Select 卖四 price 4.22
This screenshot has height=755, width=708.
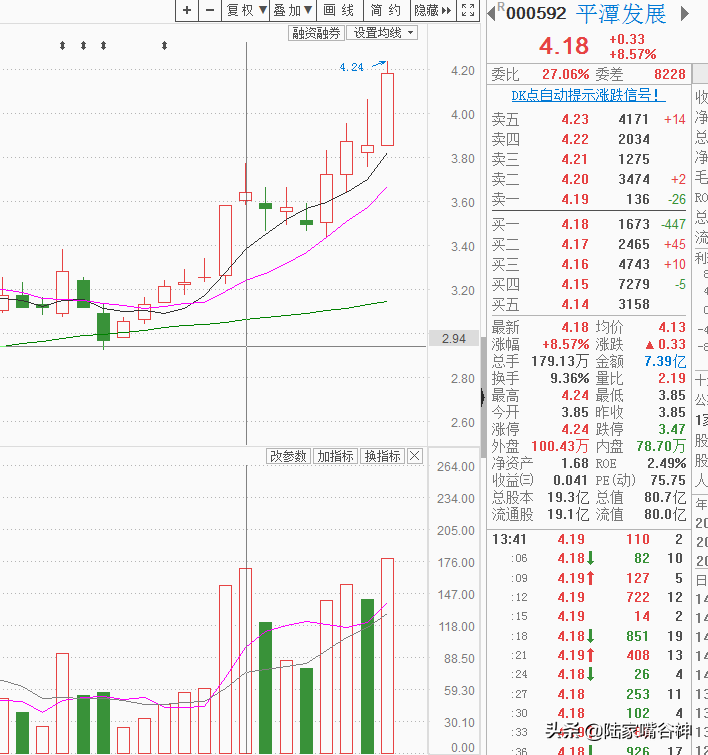575,140
